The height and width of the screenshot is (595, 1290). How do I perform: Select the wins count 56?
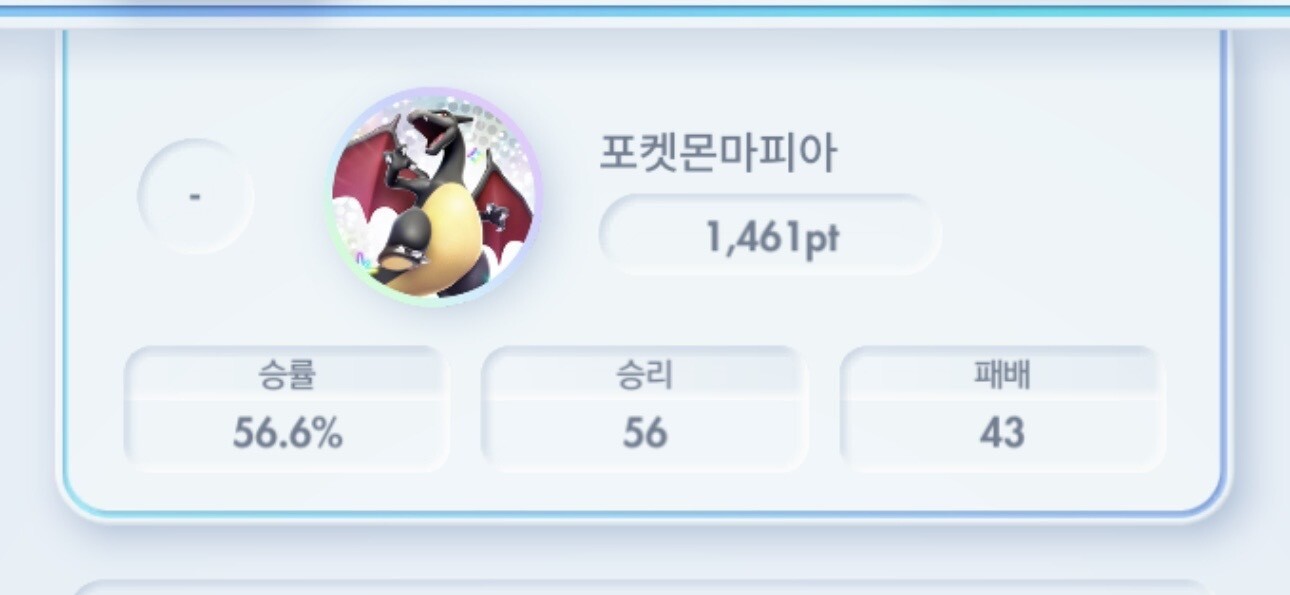click(x=644, y=433)
